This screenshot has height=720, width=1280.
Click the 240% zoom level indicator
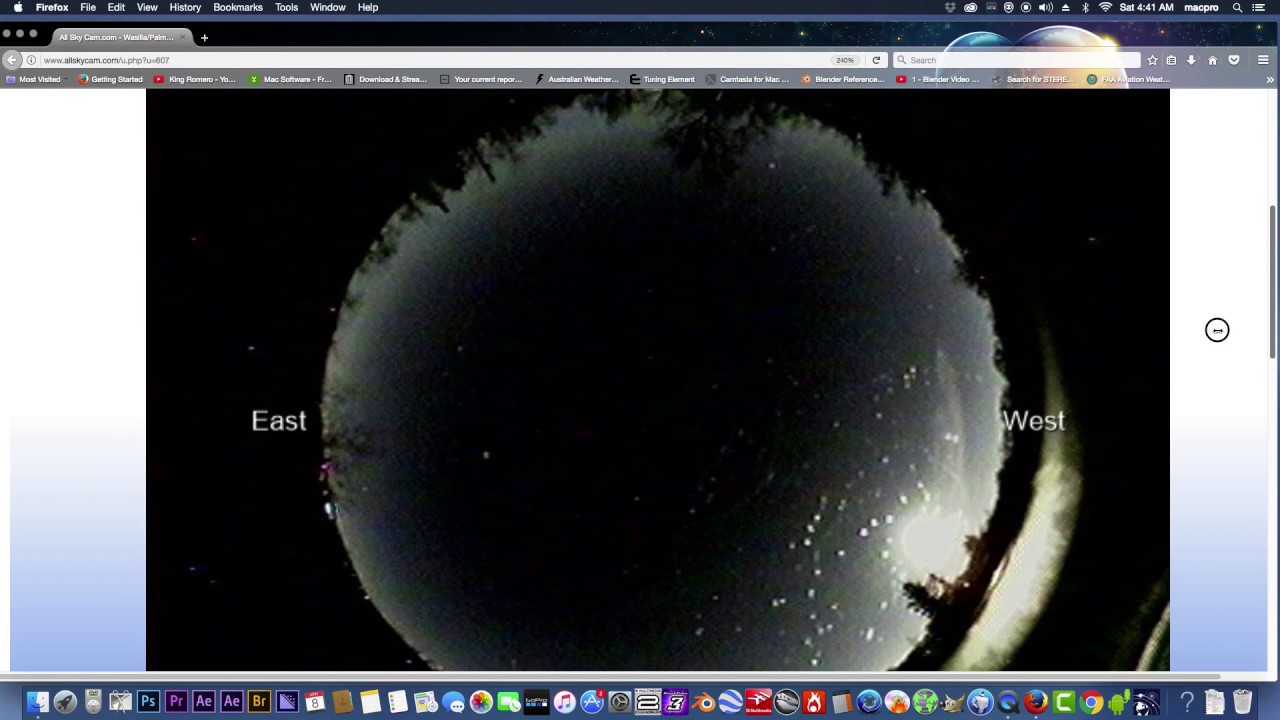click(845, 60)
